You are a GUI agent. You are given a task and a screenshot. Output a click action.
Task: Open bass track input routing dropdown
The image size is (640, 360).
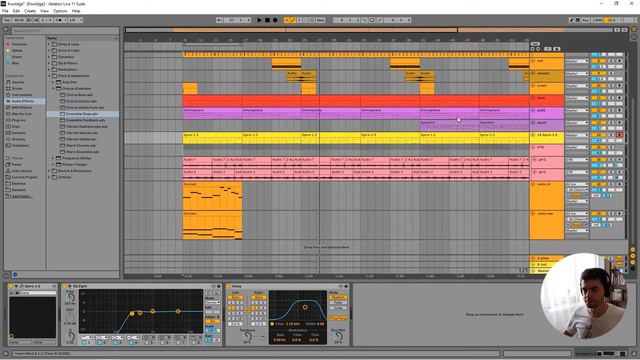[x=577, y=98]
